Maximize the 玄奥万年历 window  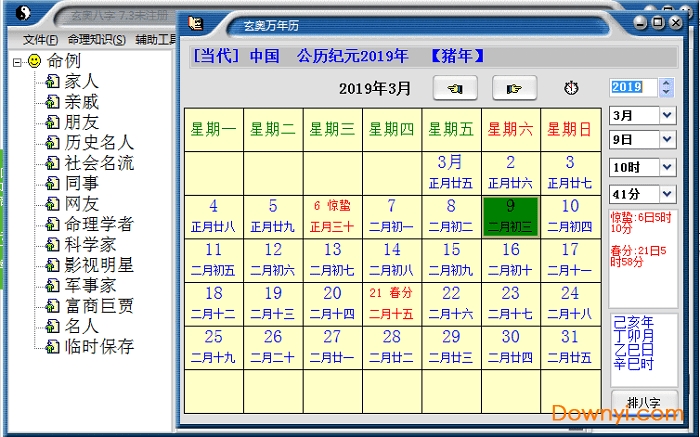658,22
